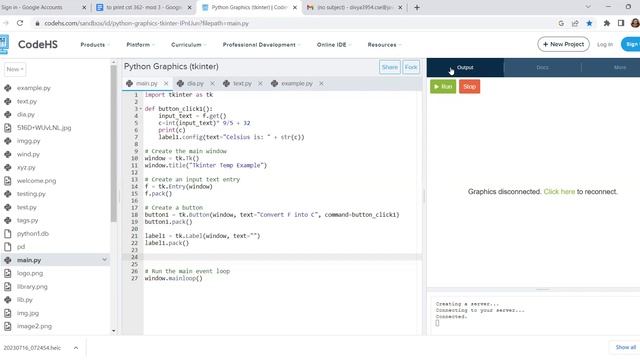Open wind.py in the file list

28,154
